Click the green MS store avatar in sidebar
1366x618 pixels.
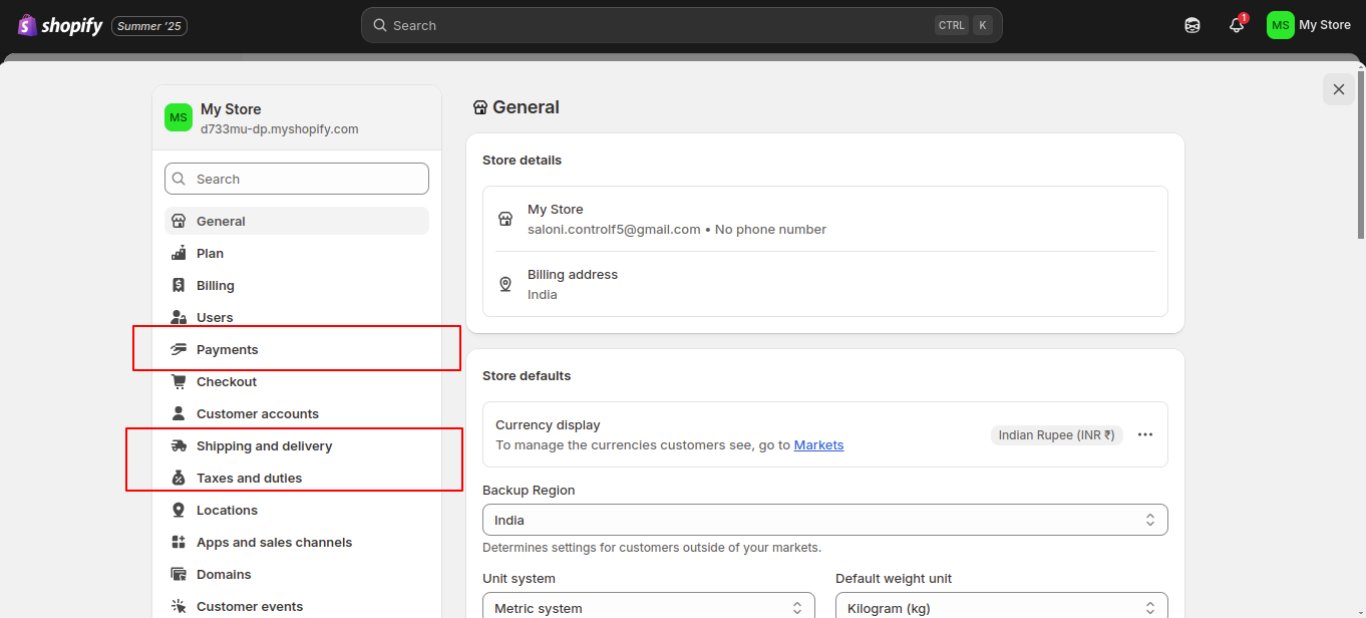click(x=178, y=117)
